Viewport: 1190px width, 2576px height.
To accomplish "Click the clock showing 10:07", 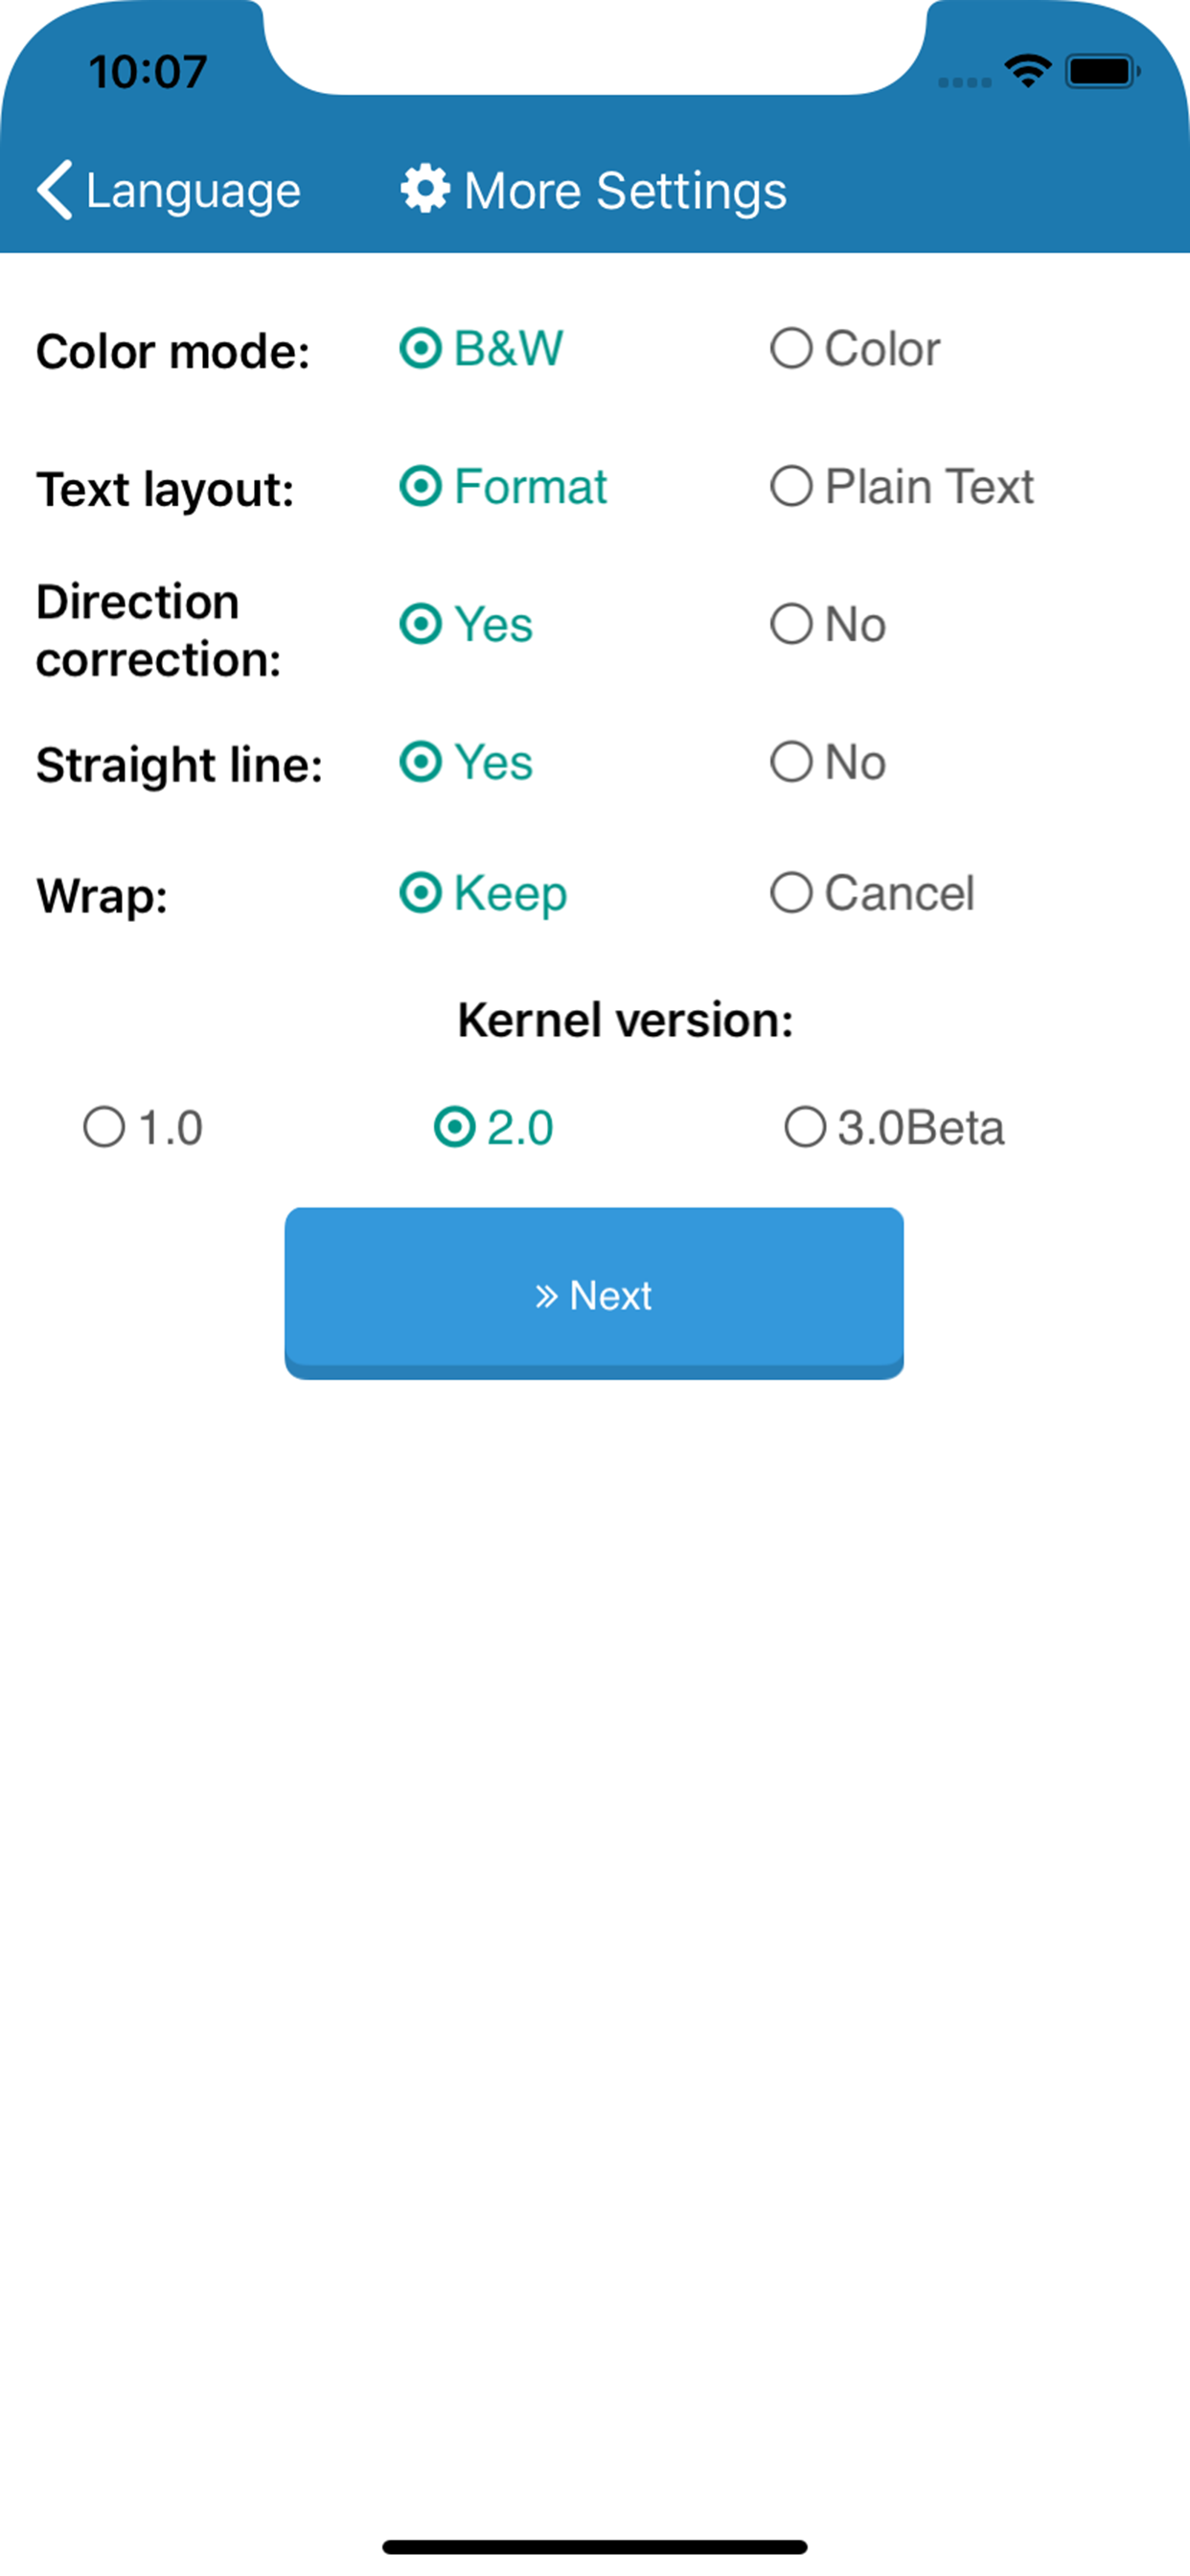I will point(146,70).
